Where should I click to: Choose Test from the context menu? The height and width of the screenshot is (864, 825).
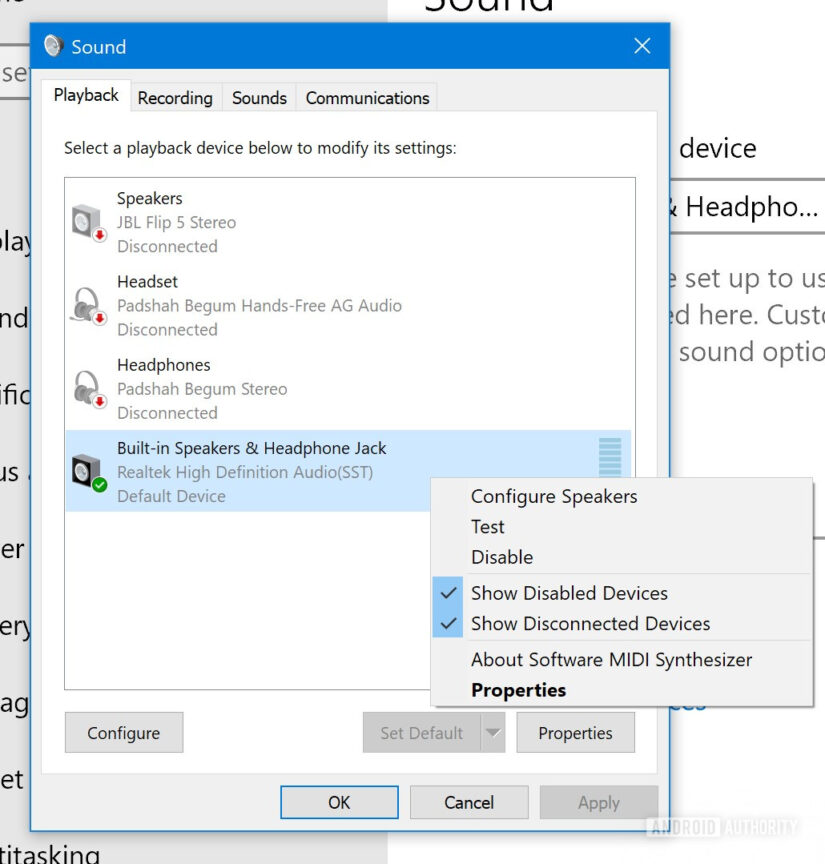pyautogui.click(x=488, y=527)
